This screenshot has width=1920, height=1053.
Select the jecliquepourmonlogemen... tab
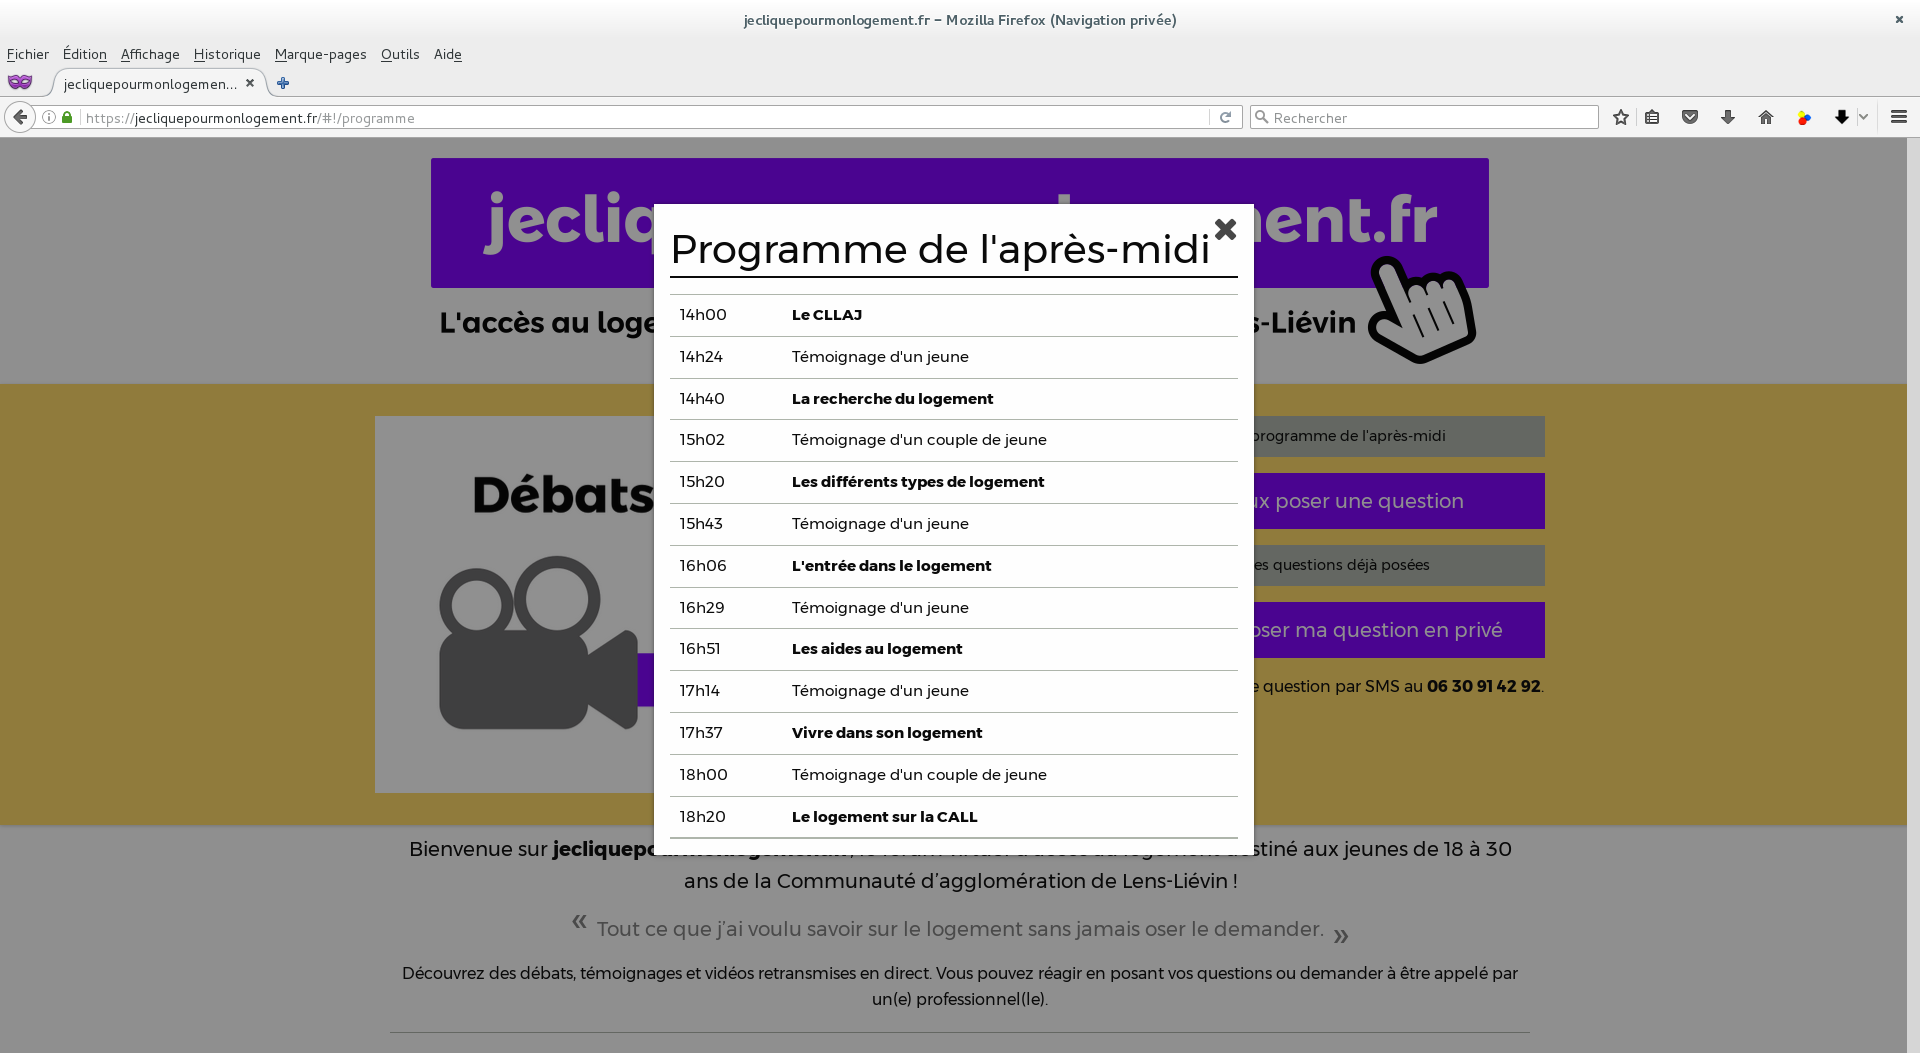coord(150,83)
